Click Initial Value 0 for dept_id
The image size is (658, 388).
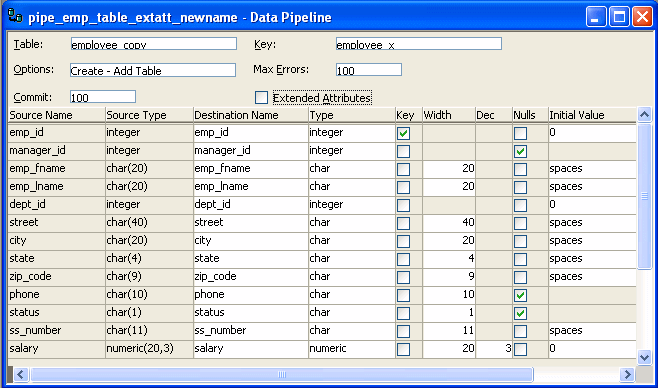coord(592,205)
